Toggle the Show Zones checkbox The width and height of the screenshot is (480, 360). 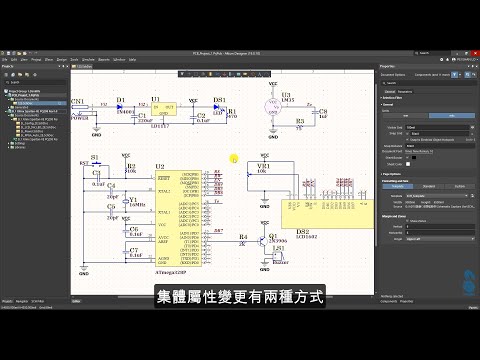(x=407, y=221)
